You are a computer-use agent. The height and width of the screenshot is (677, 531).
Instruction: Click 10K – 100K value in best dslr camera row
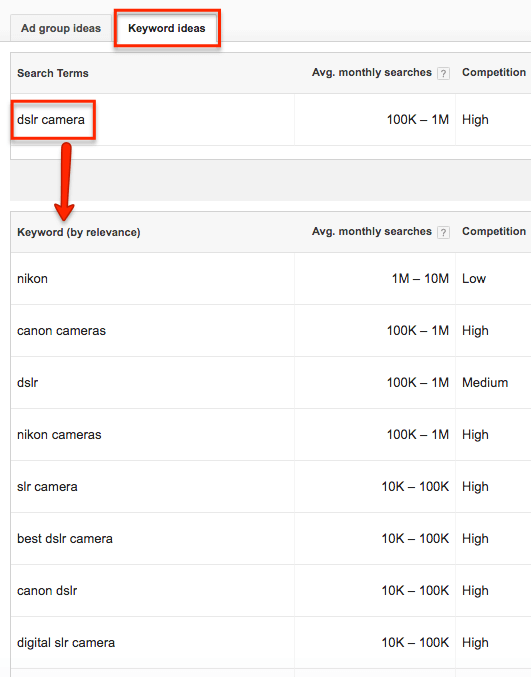coord(415,539)
